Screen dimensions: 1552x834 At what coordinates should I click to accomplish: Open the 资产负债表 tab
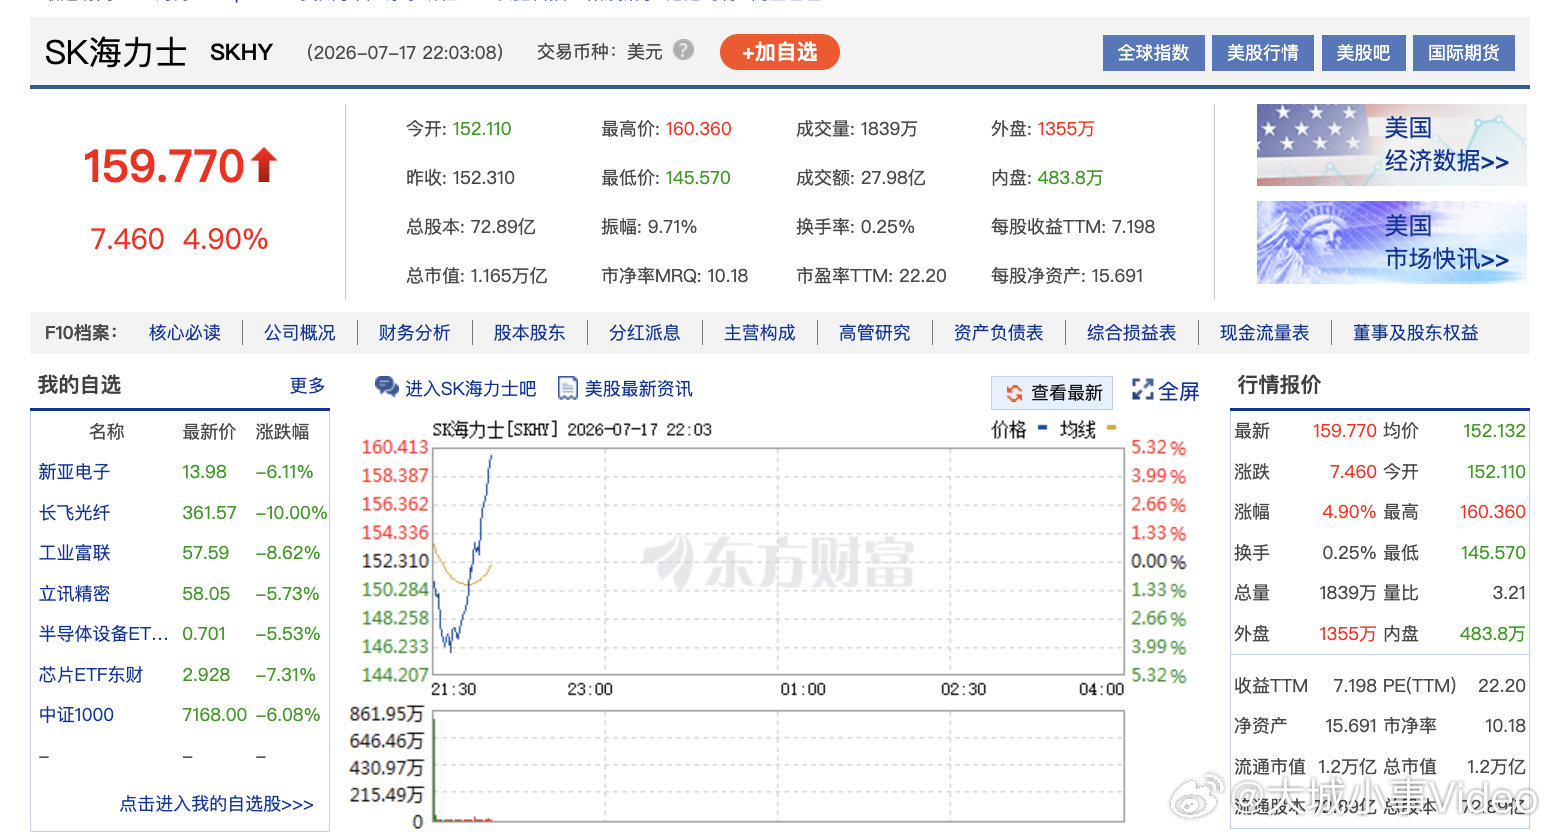click(998, 333)
